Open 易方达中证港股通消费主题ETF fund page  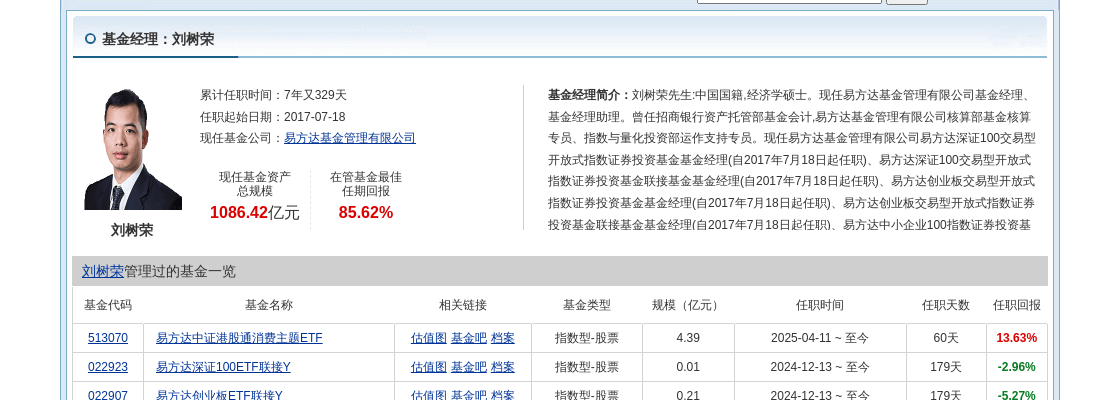point(239,338)
